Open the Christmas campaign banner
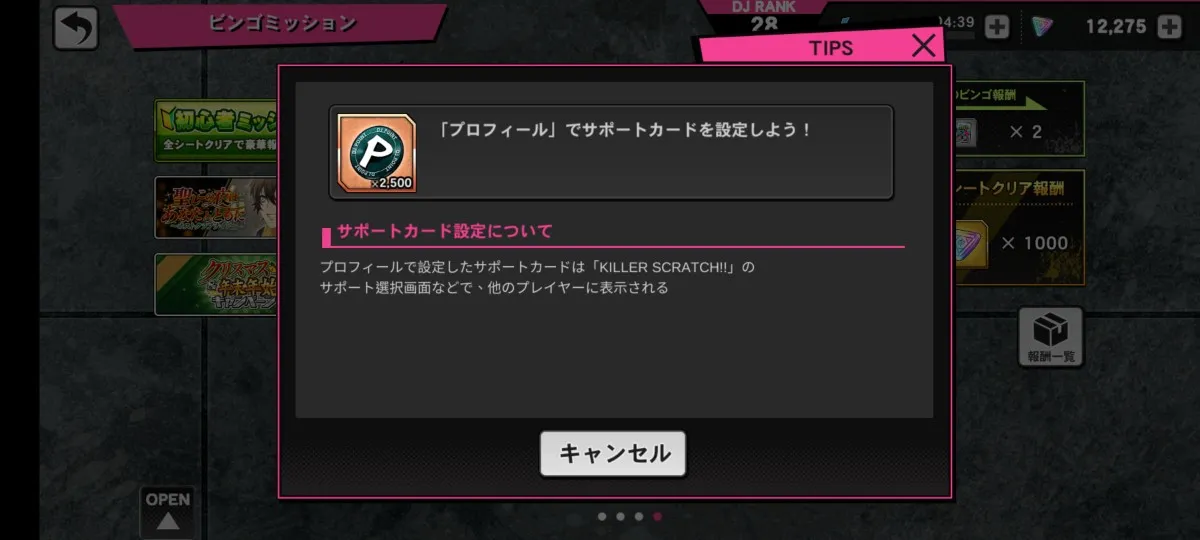Viewport: 1200px width, 540px height. click(x=216, y=284)
